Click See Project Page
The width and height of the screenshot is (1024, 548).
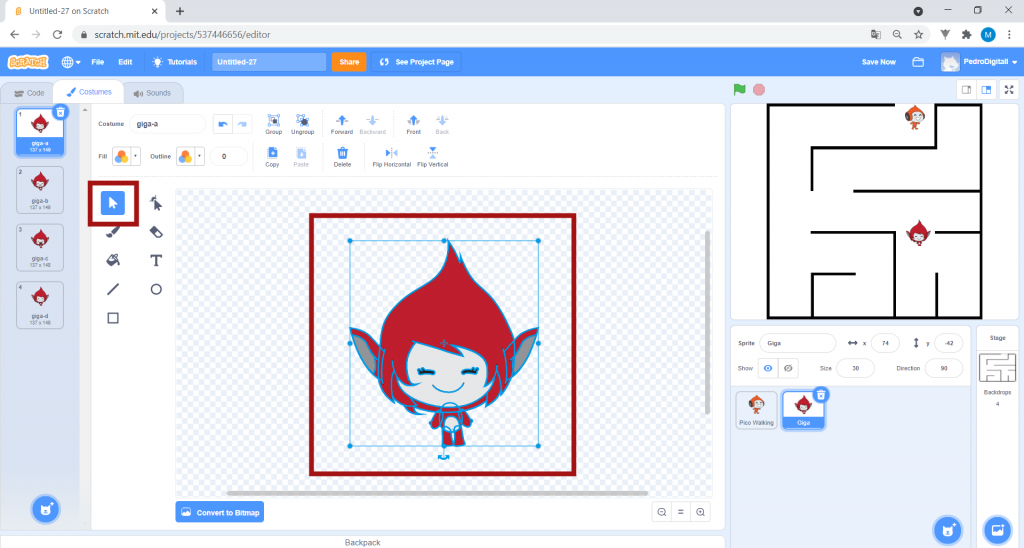pos(416,62)
